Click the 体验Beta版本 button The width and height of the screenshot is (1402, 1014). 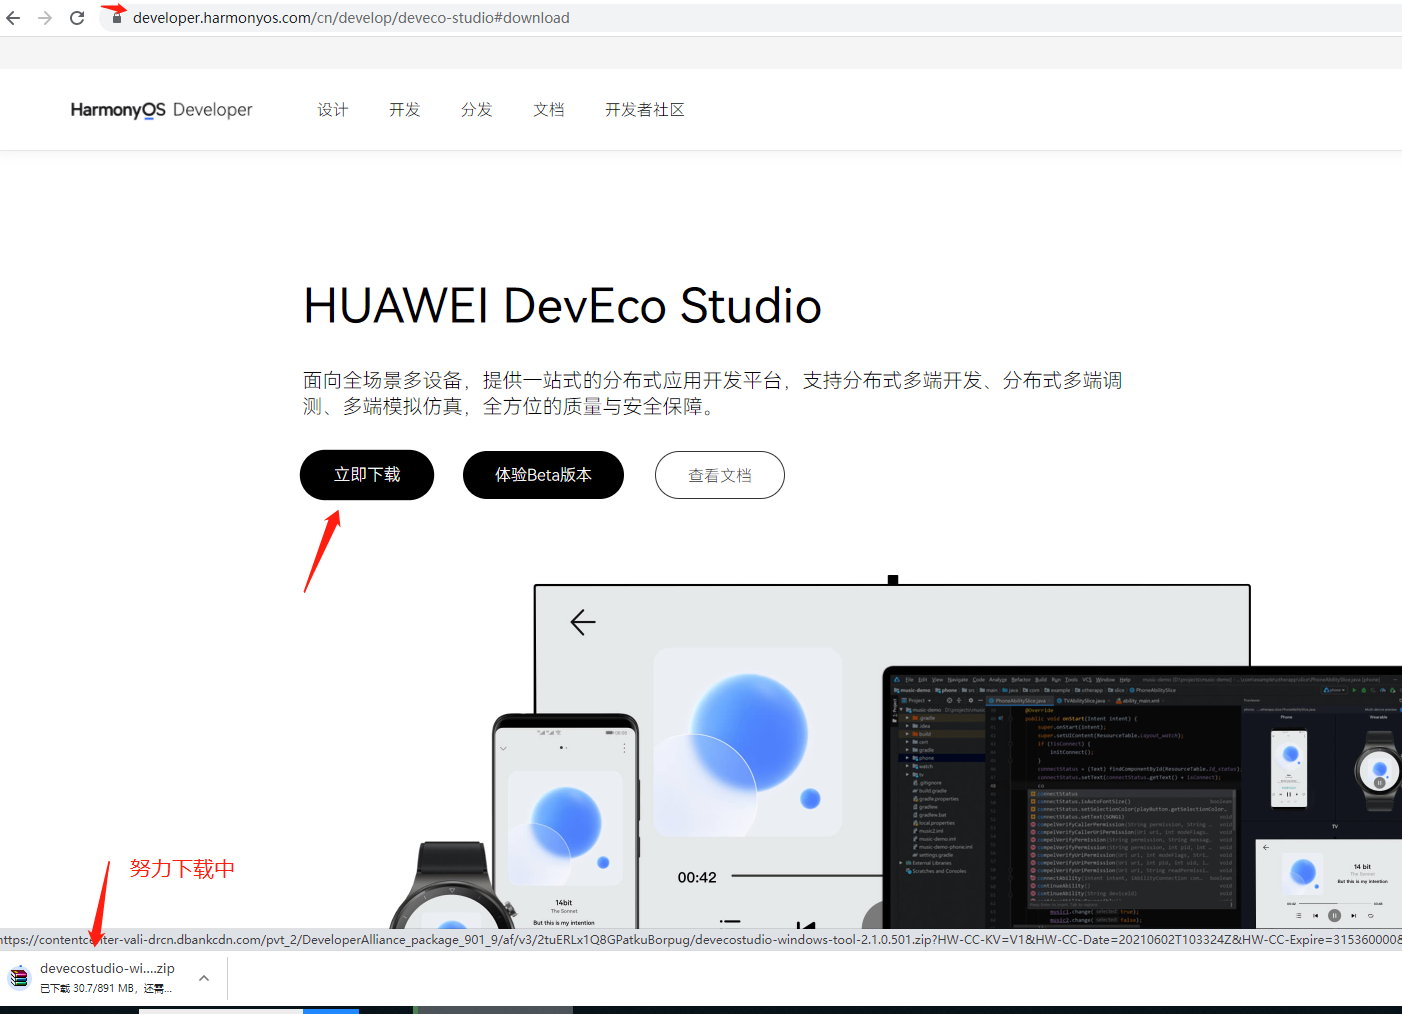pyautogui.click(x=543, y=475)
